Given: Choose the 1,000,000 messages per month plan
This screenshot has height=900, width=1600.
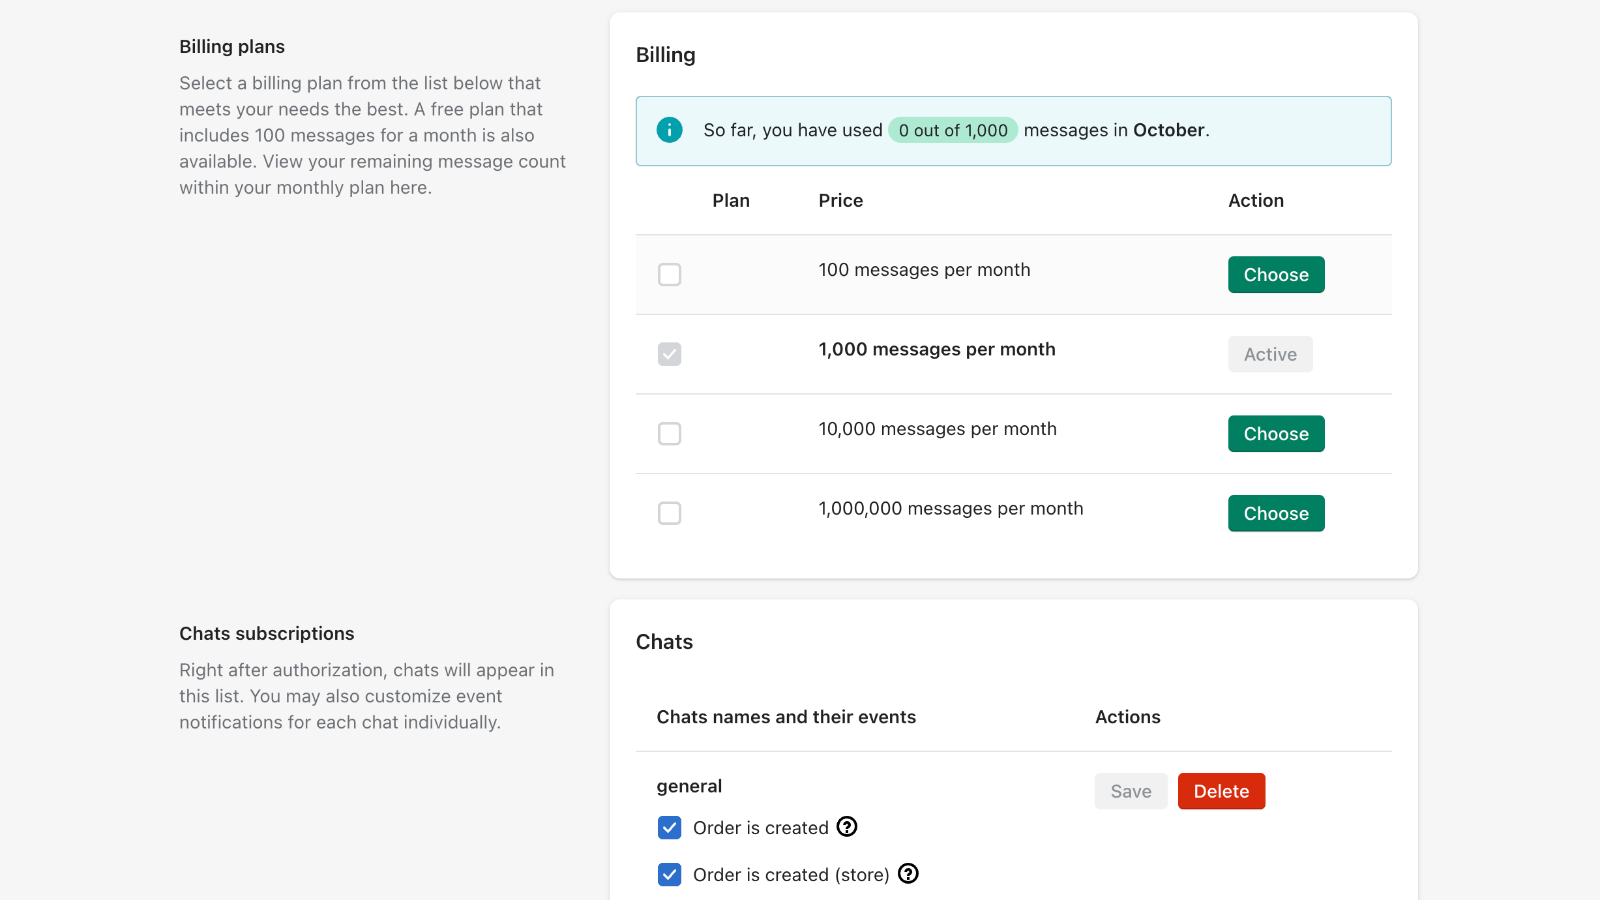Looking at the screenshot, I should (x=1276, y=513).
